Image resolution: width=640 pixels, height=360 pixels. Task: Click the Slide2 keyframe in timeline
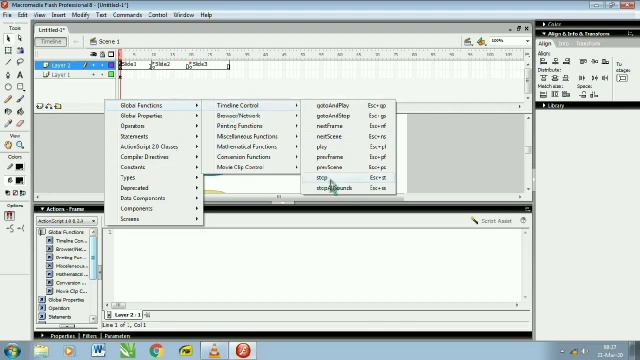point(153,65)
